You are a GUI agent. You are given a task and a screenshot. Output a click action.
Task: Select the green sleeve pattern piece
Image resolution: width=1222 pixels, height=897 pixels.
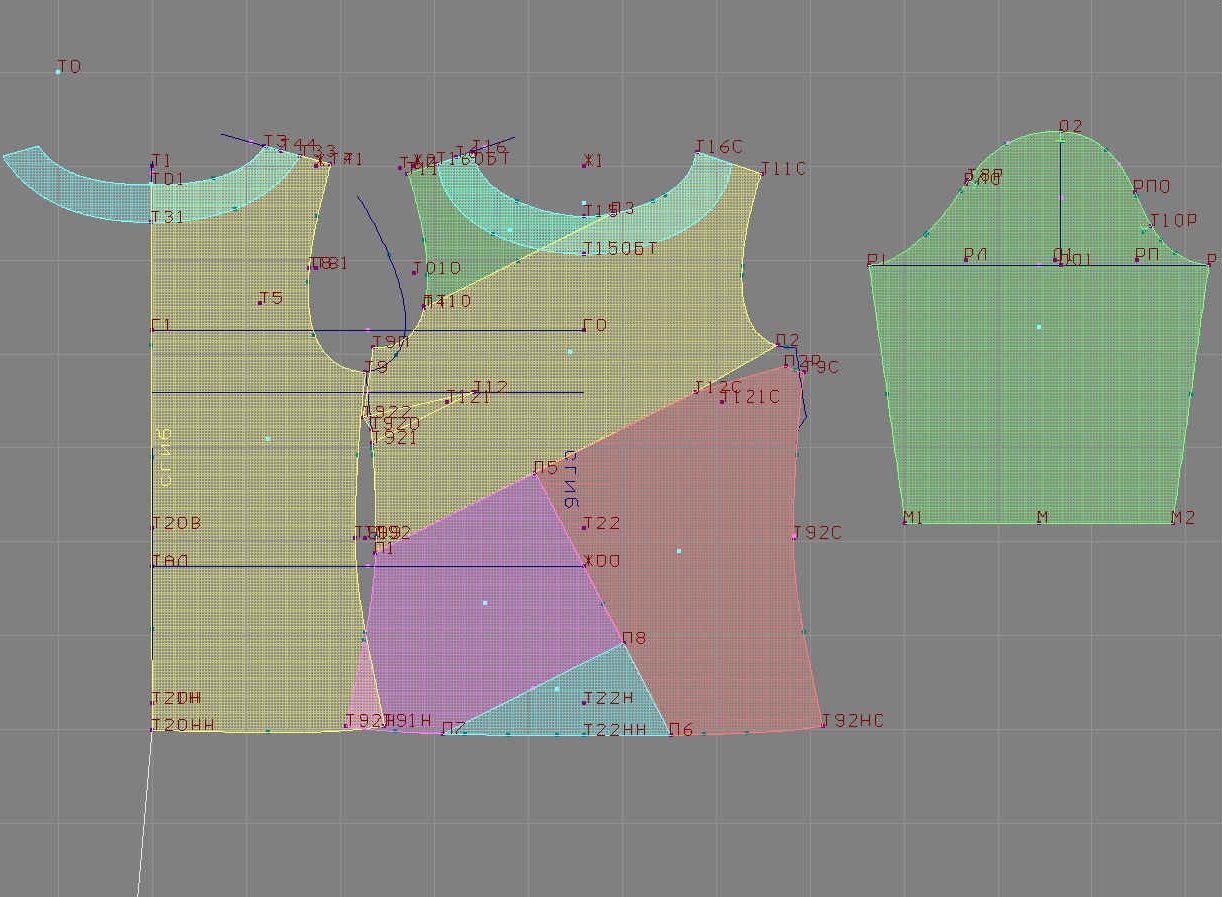click(x=1040, y=400)
